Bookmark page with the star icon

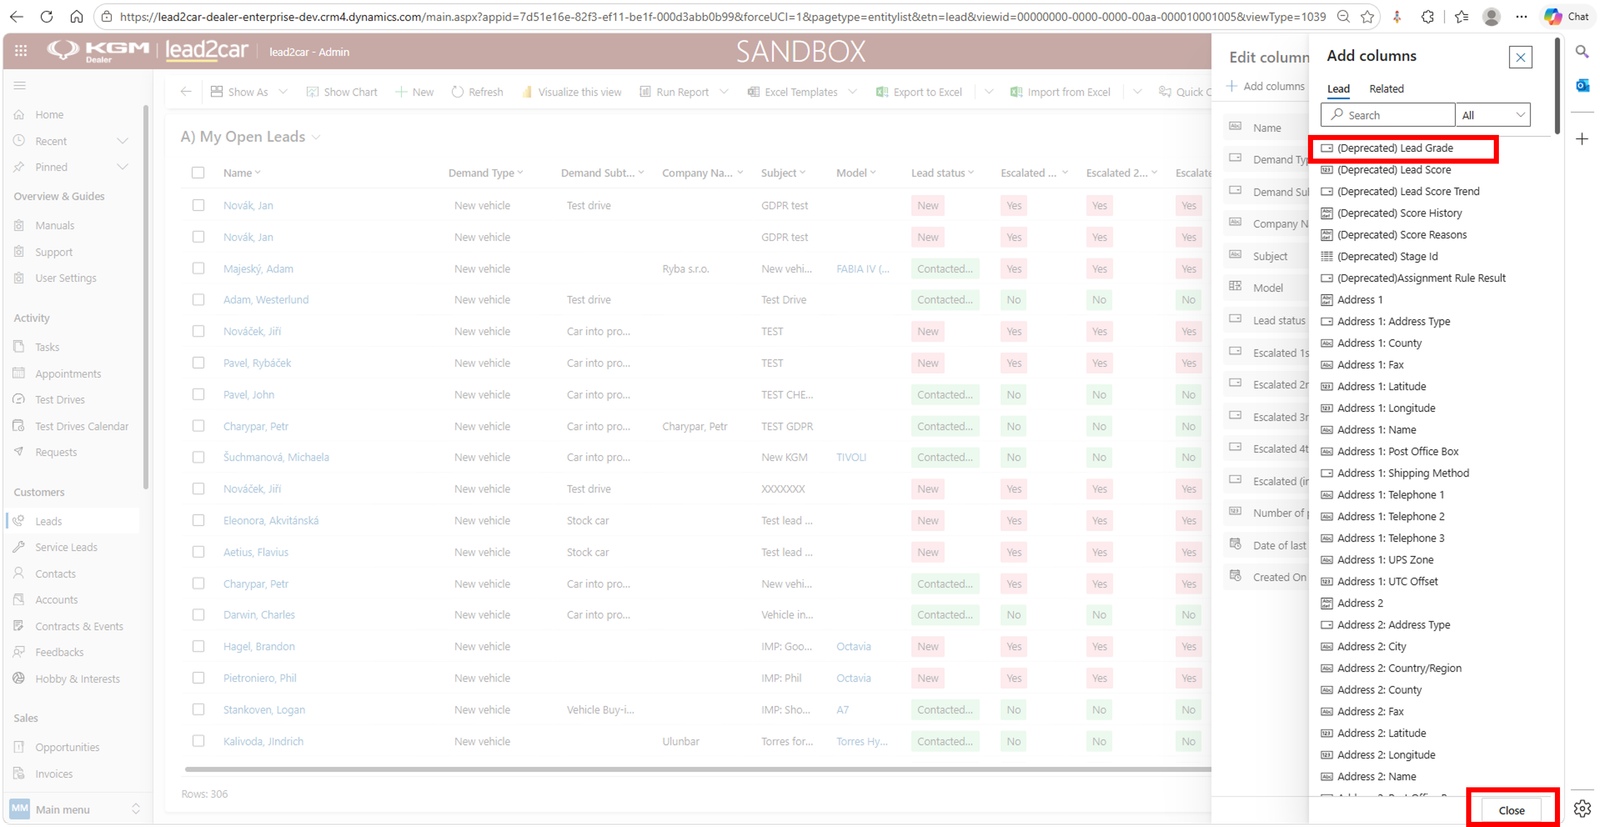tap(1367, 17)
